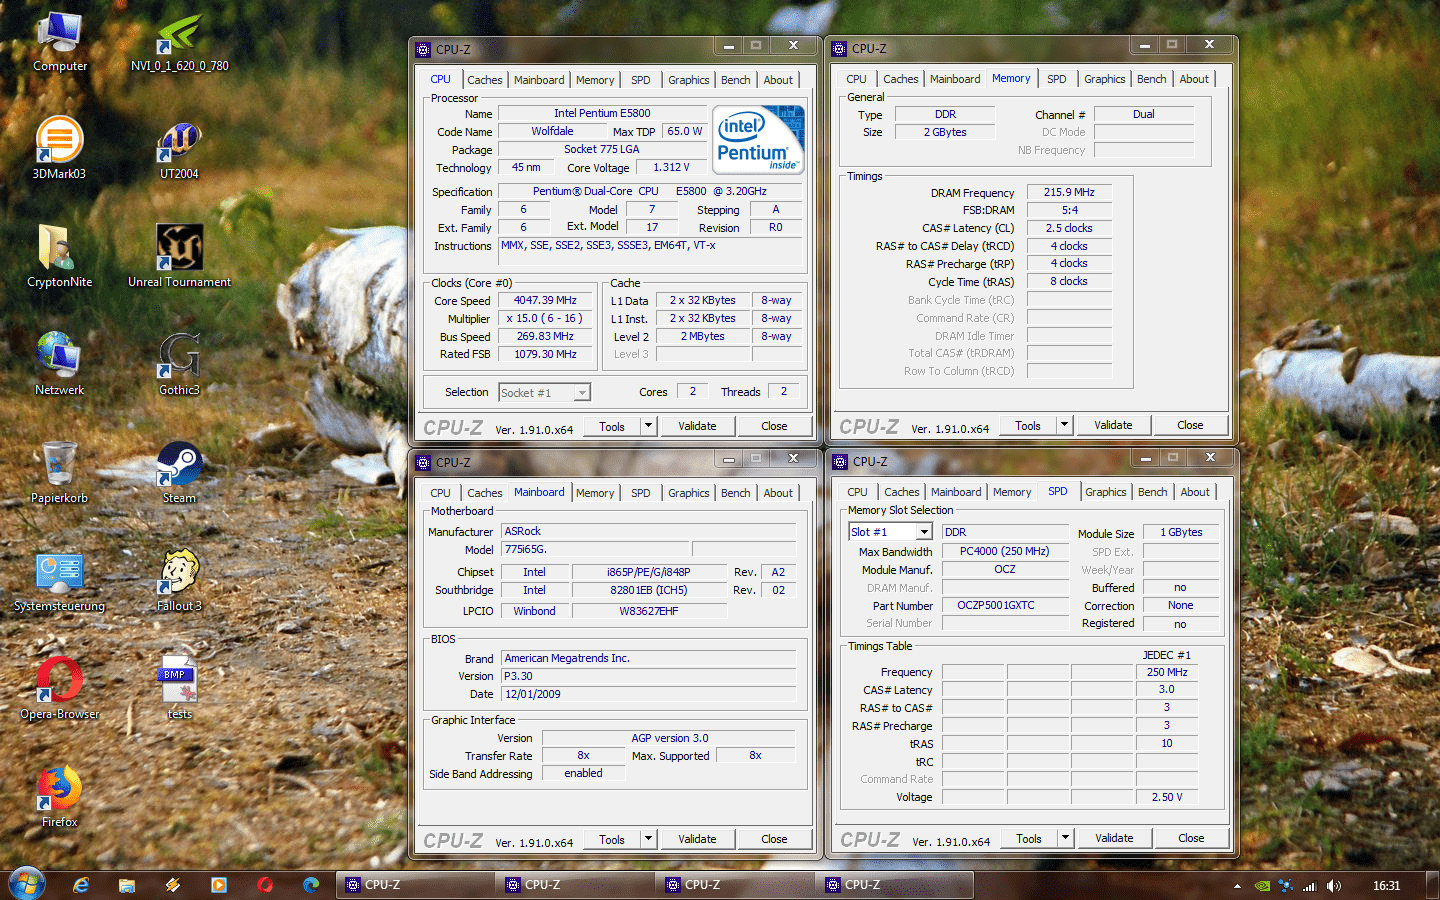Open the CryptonNite desktop folder
This screenshot has width=1440, height=900.
[59, 256]
